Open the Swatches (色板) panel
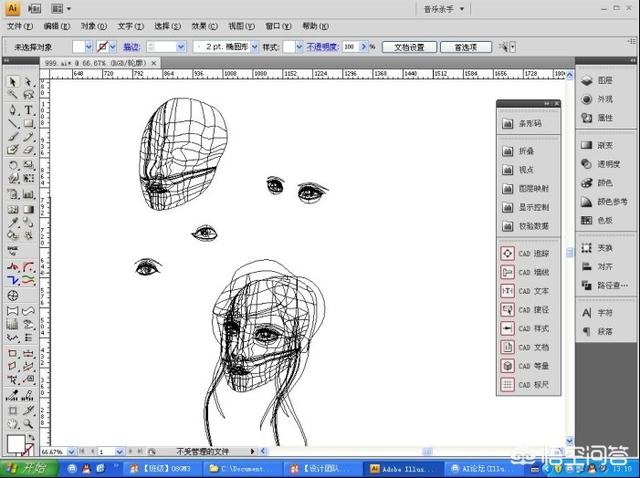640x478 pixels. tap(598, 220)
